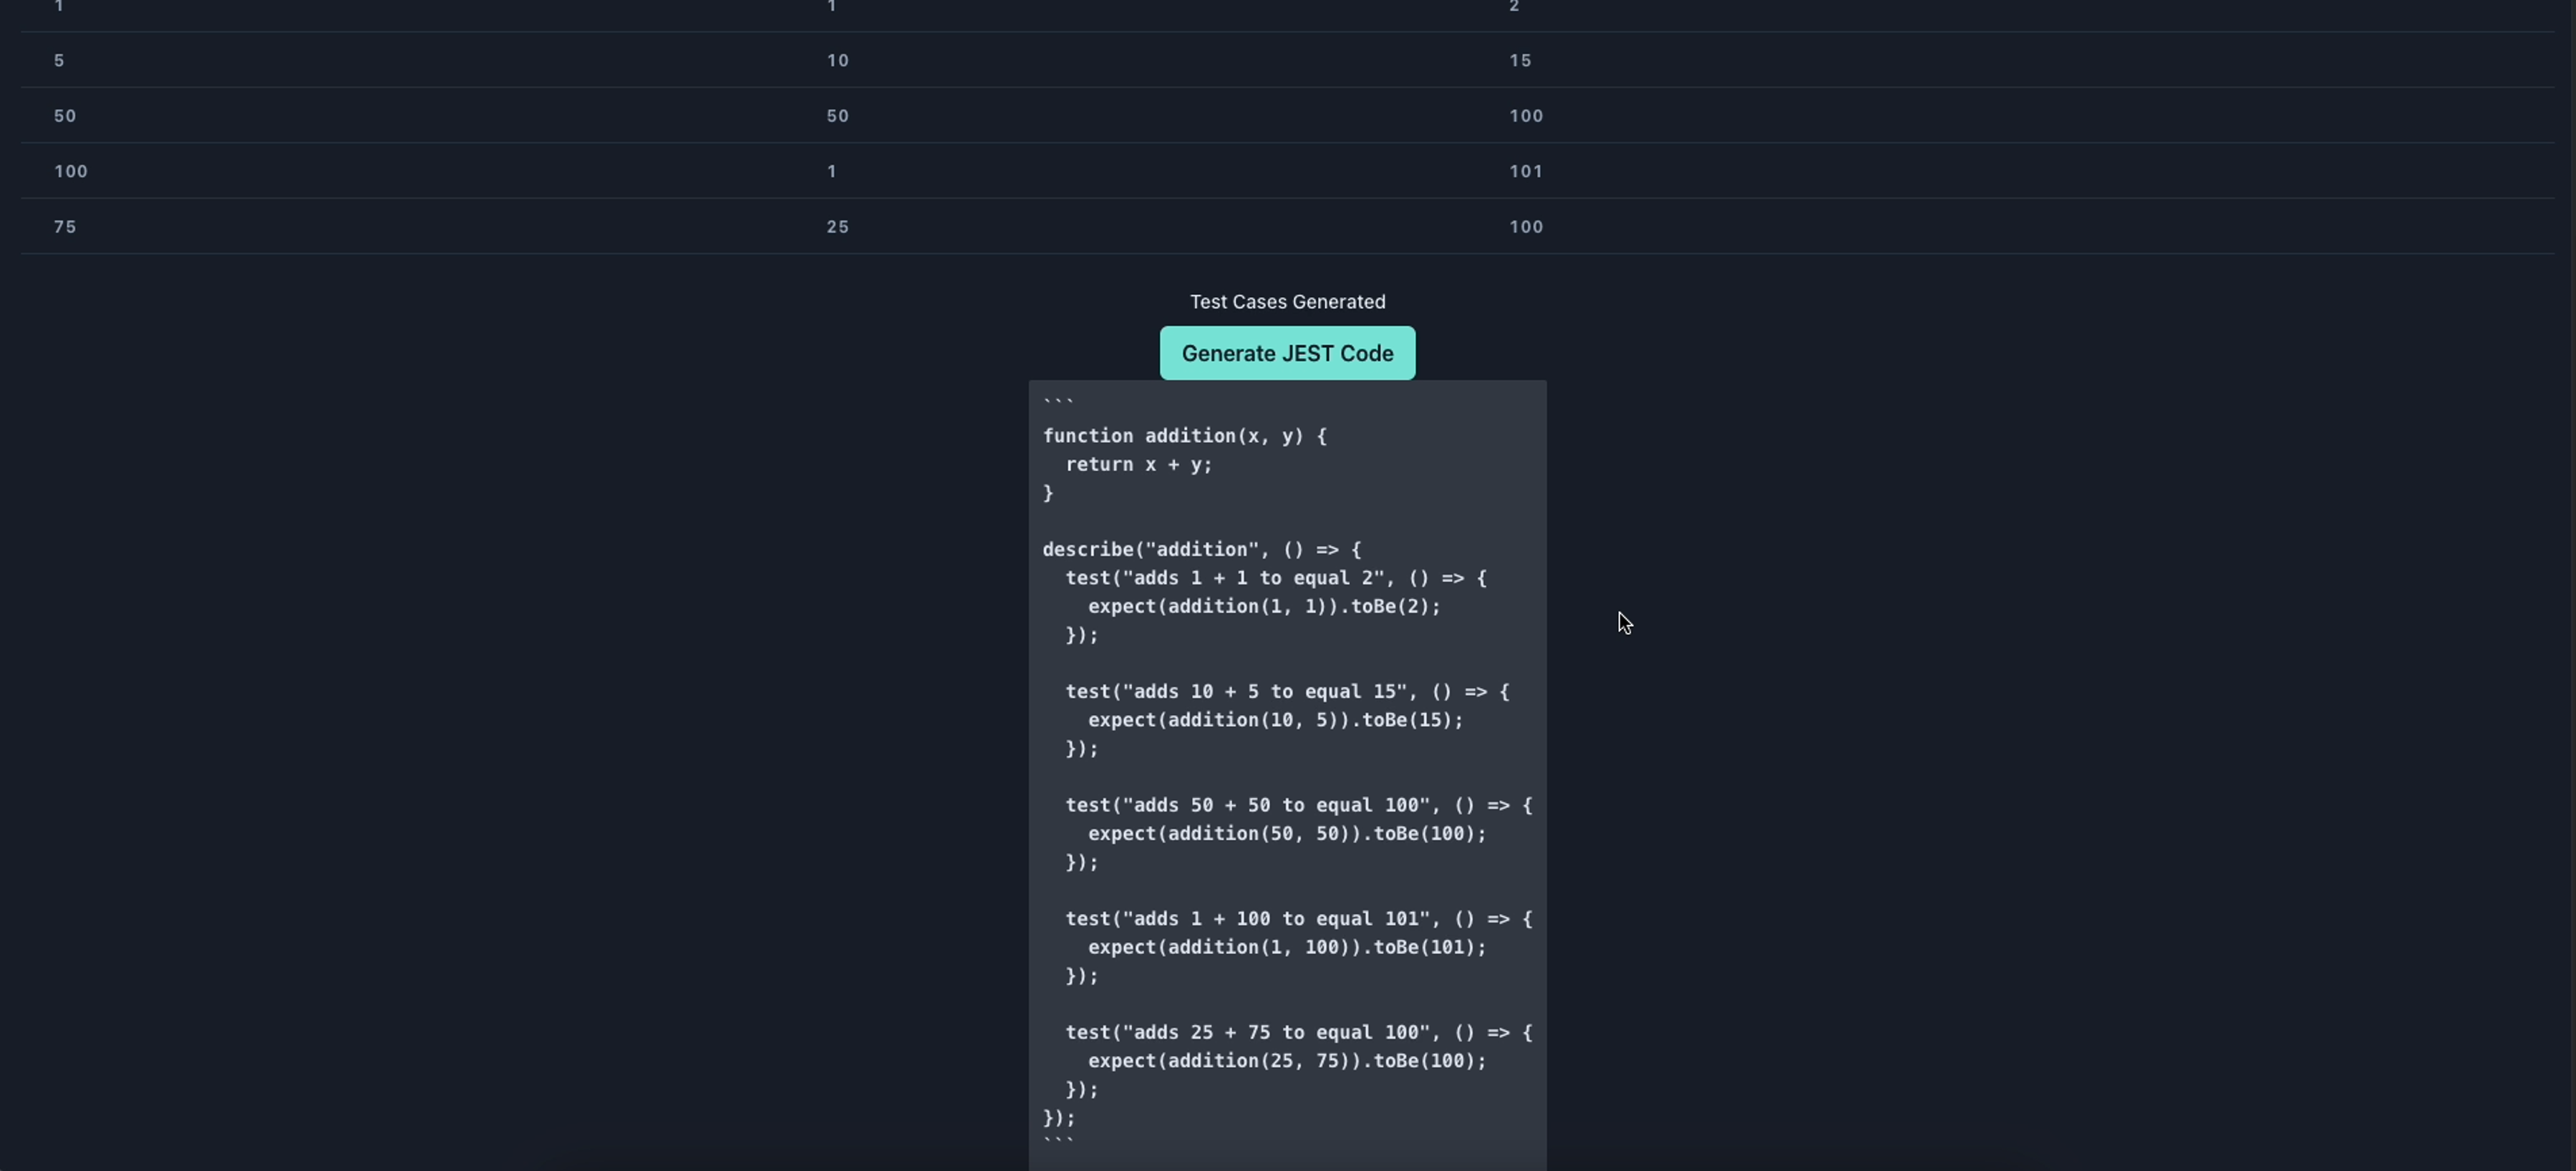Image resolution: width=2576 pixels, height=1171 pixels.
Task: Click first-column 100 cell in table
Action: coord(71,172)
